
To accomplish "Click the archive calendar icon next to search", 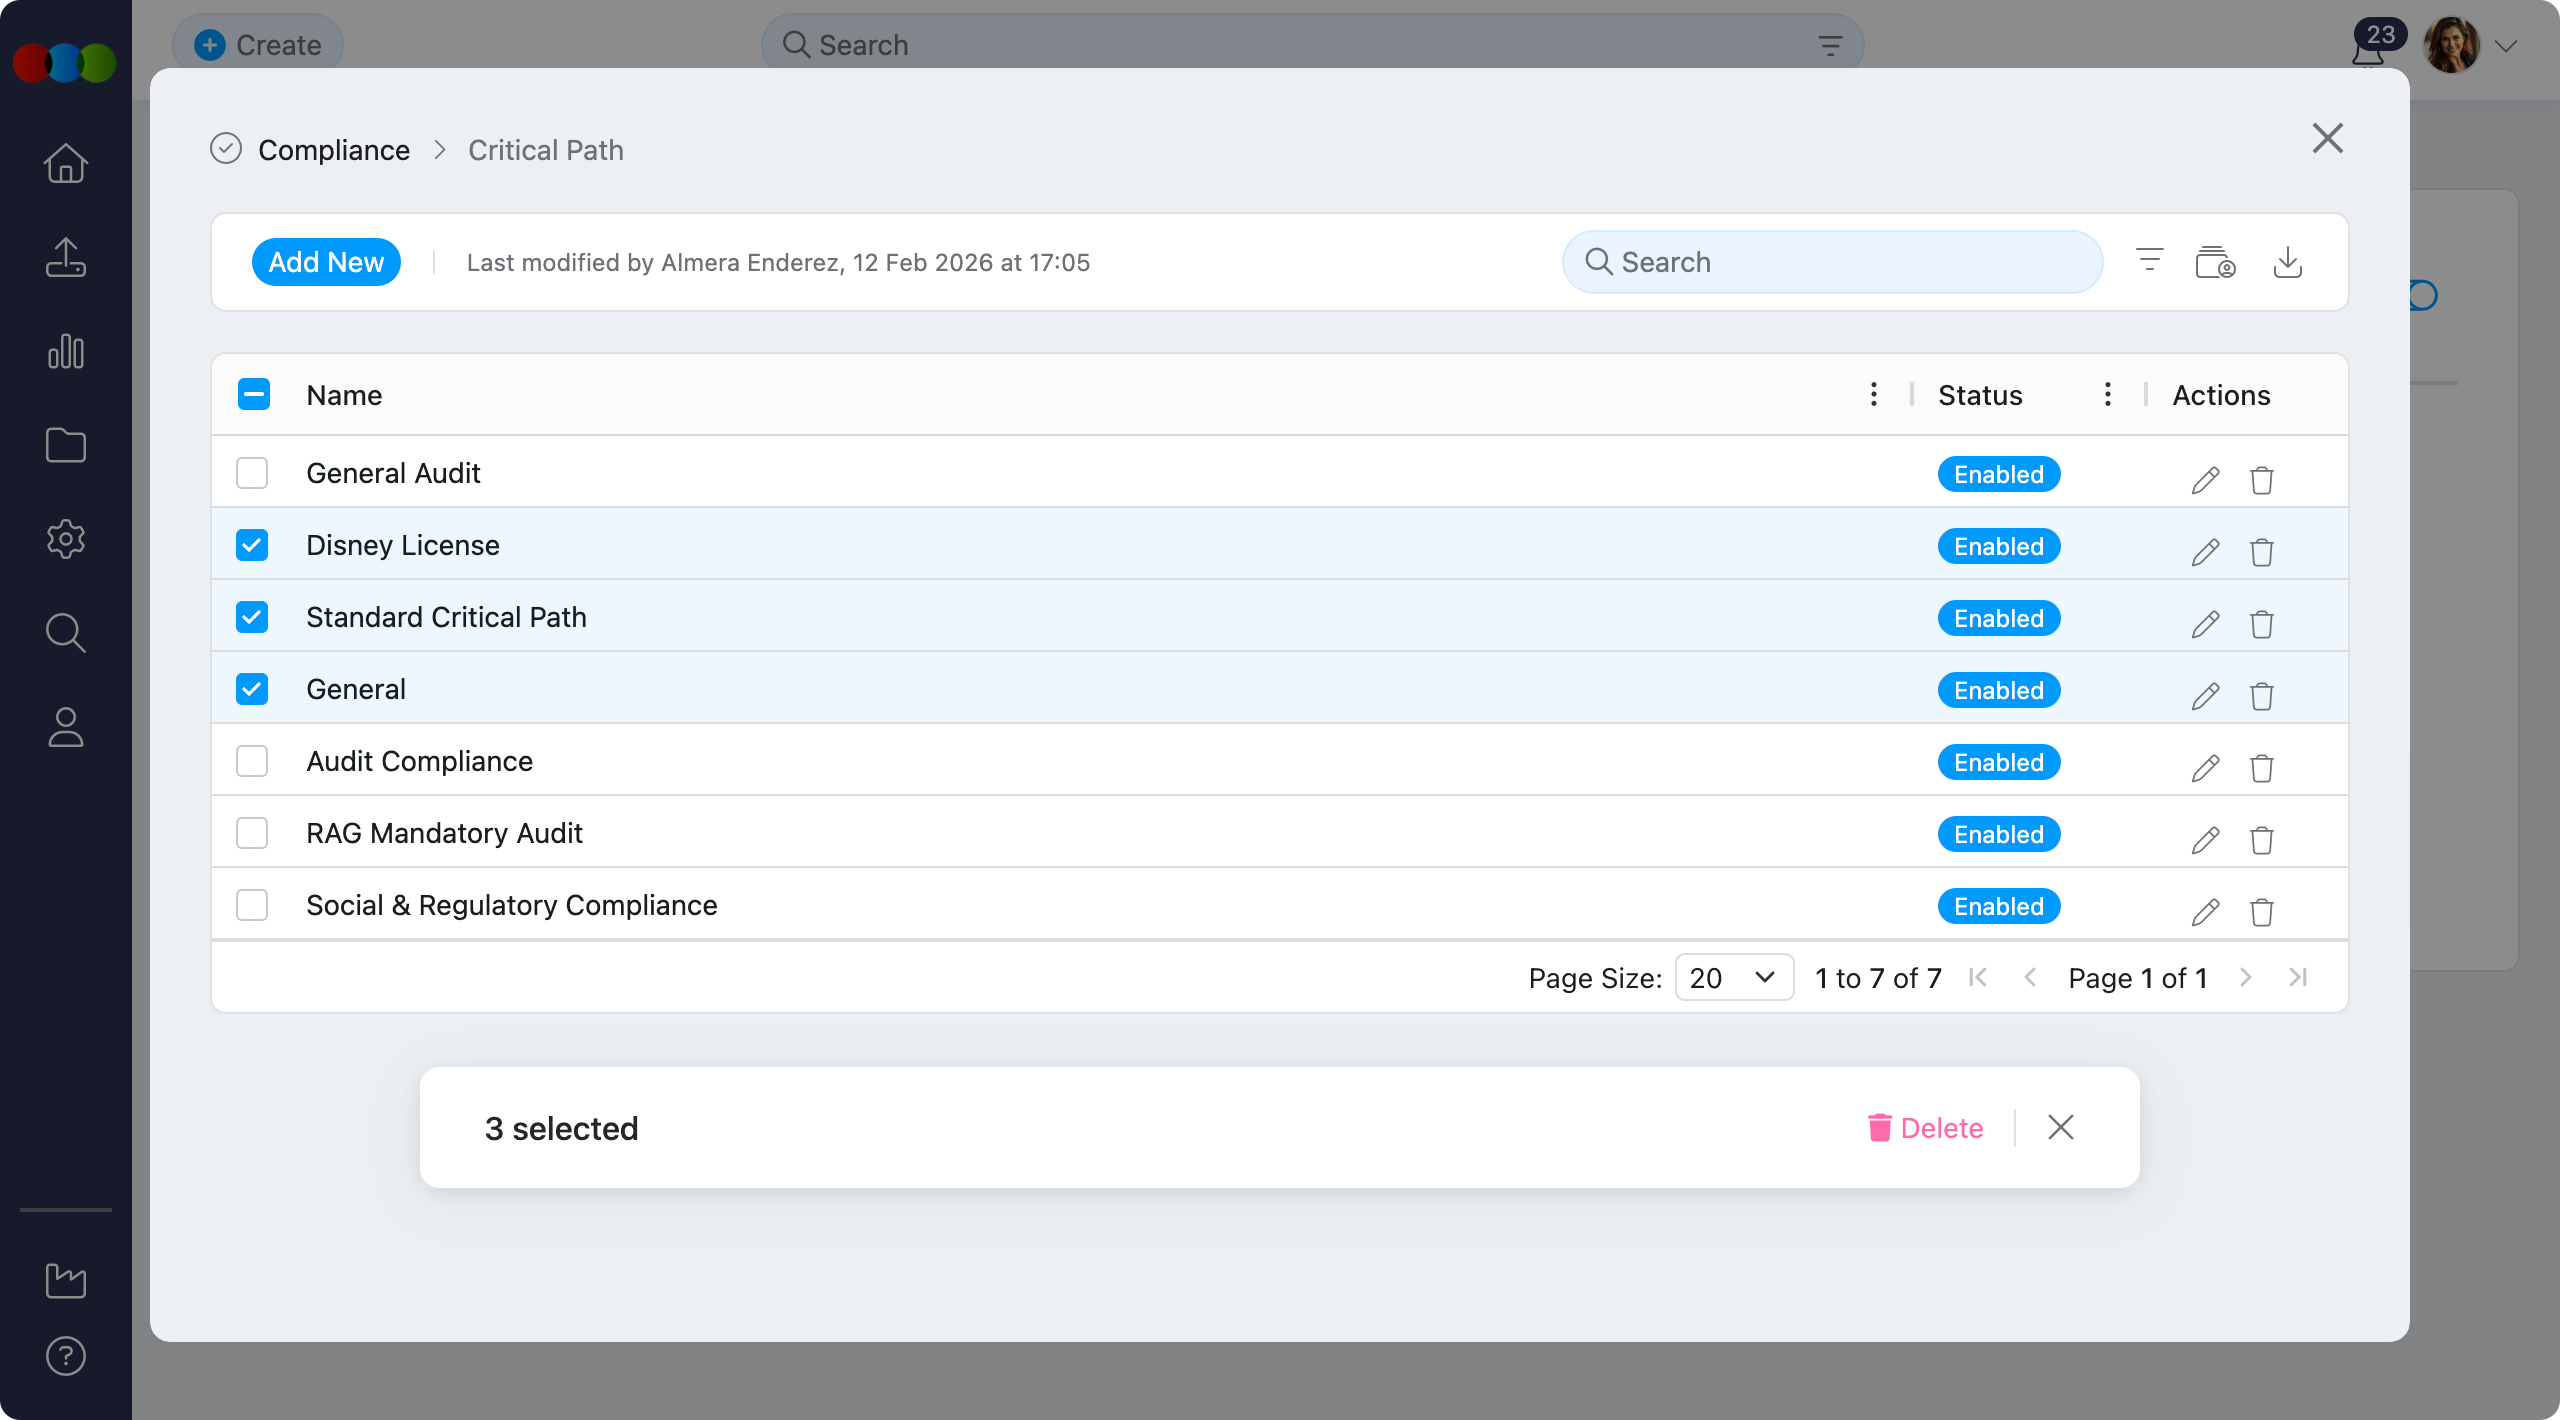I will point(2214,261).
